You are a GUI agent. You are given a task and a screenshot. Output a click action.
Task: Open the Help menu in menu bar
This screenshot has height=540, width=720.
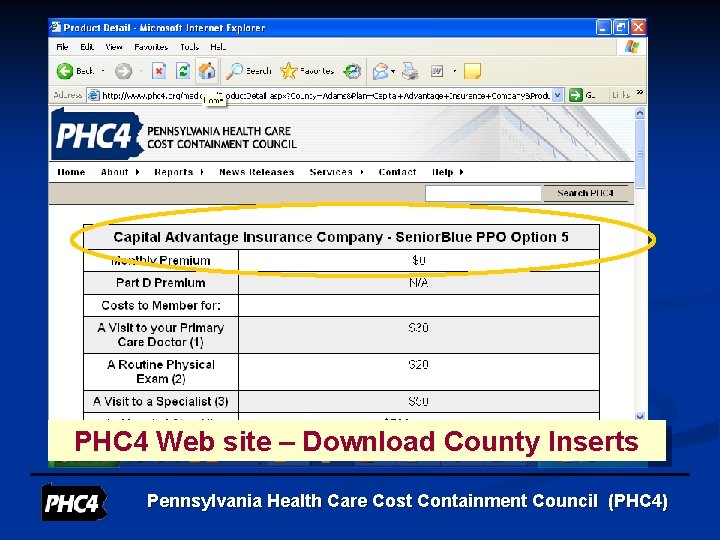point(218,47)
